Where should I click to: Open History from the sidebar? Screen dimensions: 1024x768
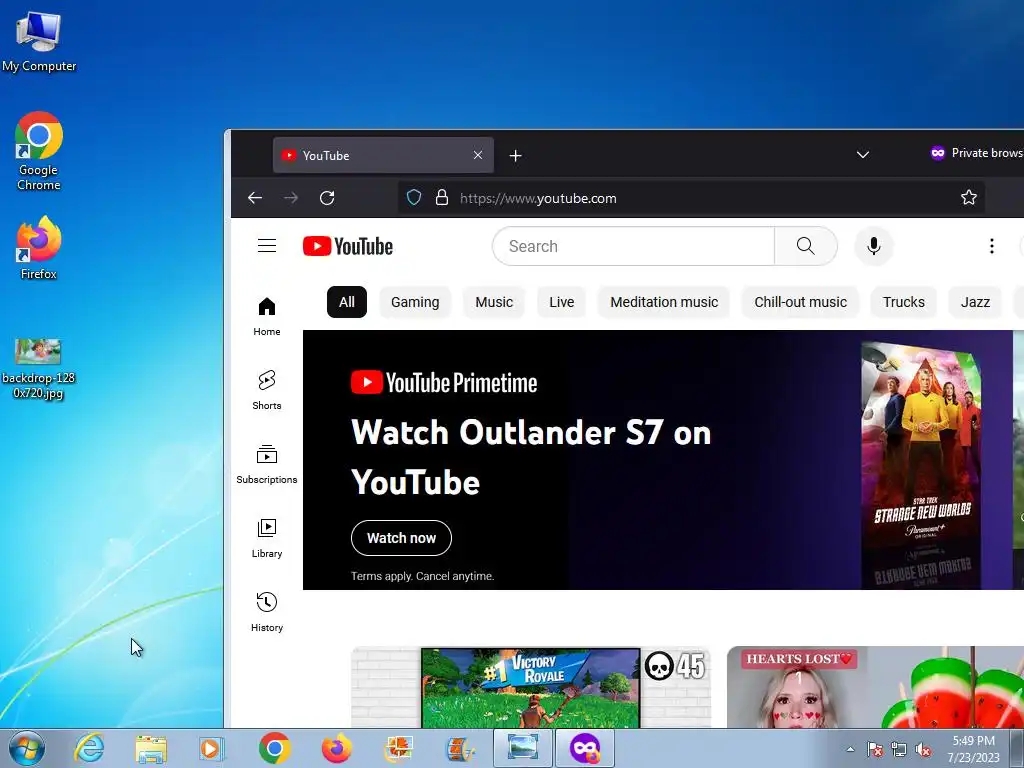pyautogui.click(x=266, y=612)
